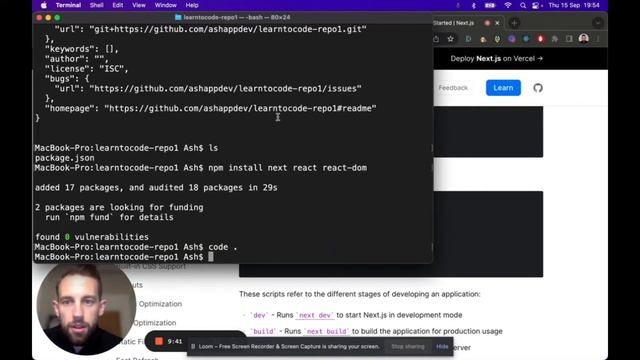The width and height of the screenshot is (640, 360).
Task: Stop the Loom recording with red square
Action: point(159,341)
